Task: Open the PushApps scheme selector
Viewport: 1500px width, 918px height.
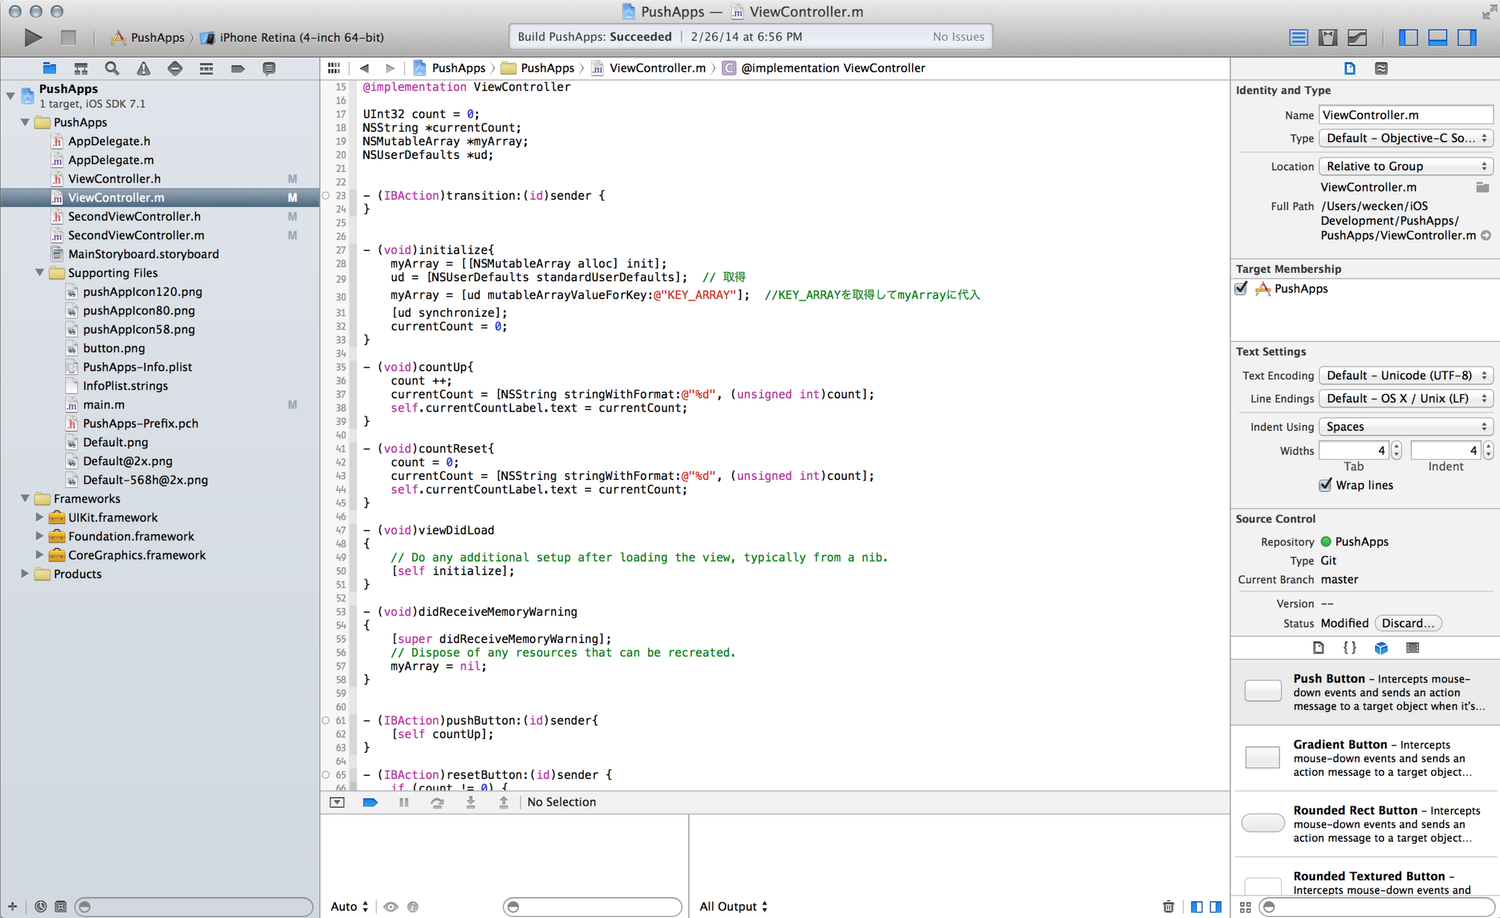Action: (148, 37)
